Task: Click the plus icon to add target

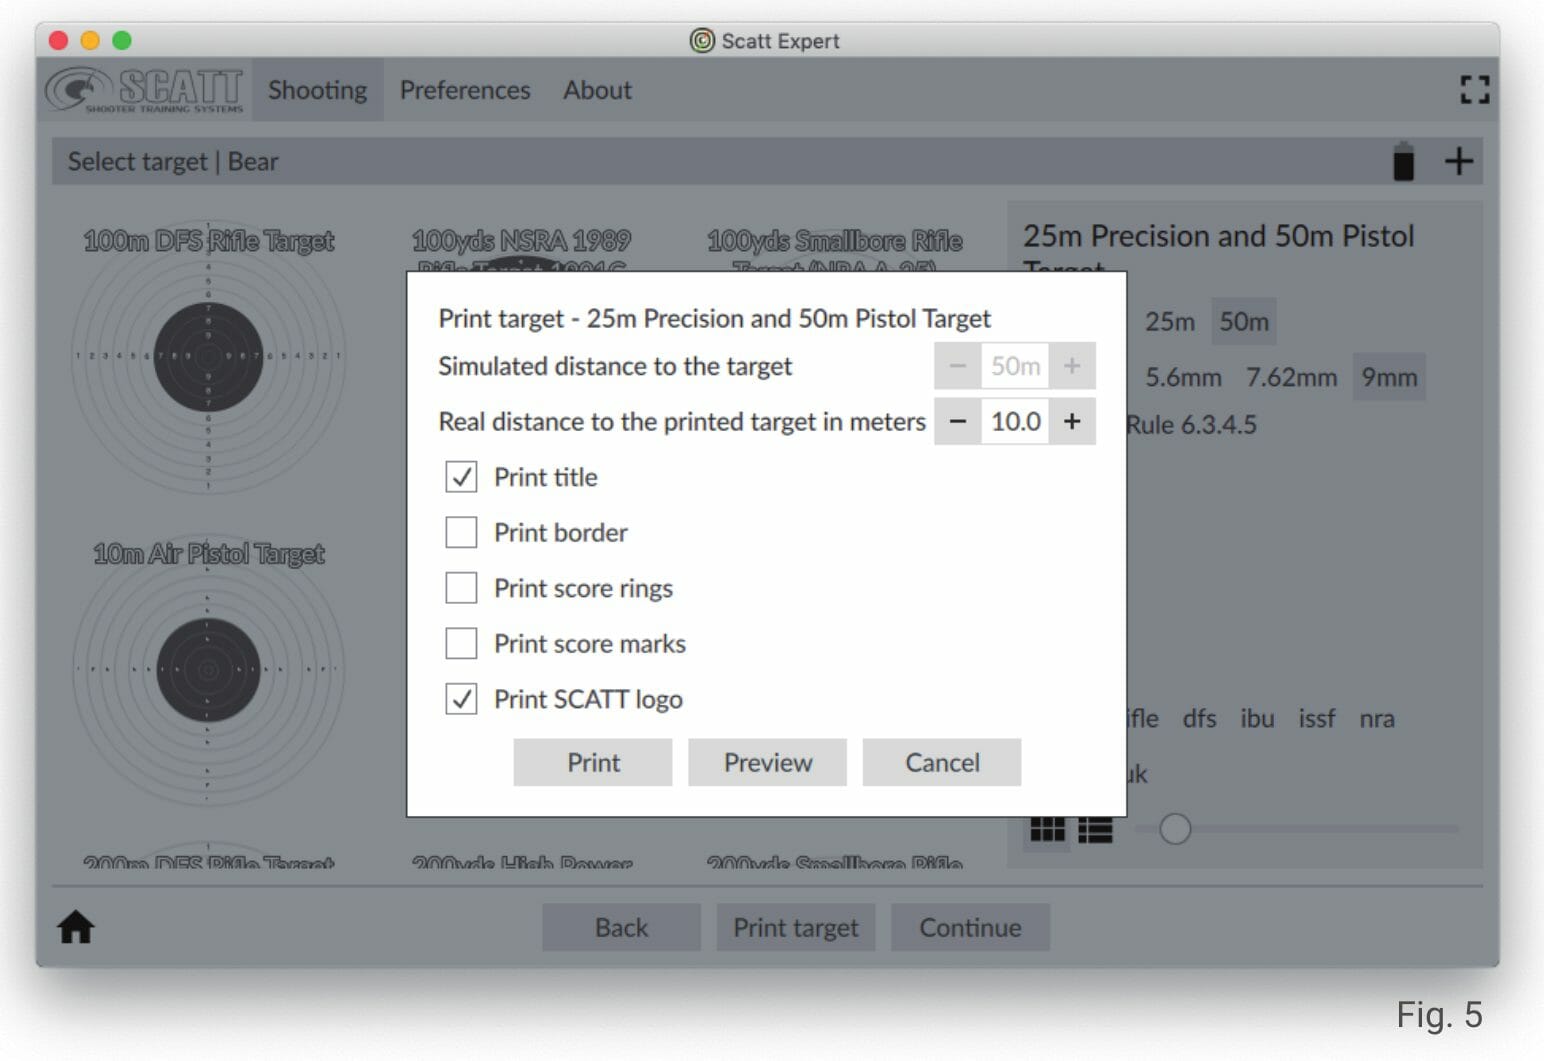Action: [x=1459, y=161]
